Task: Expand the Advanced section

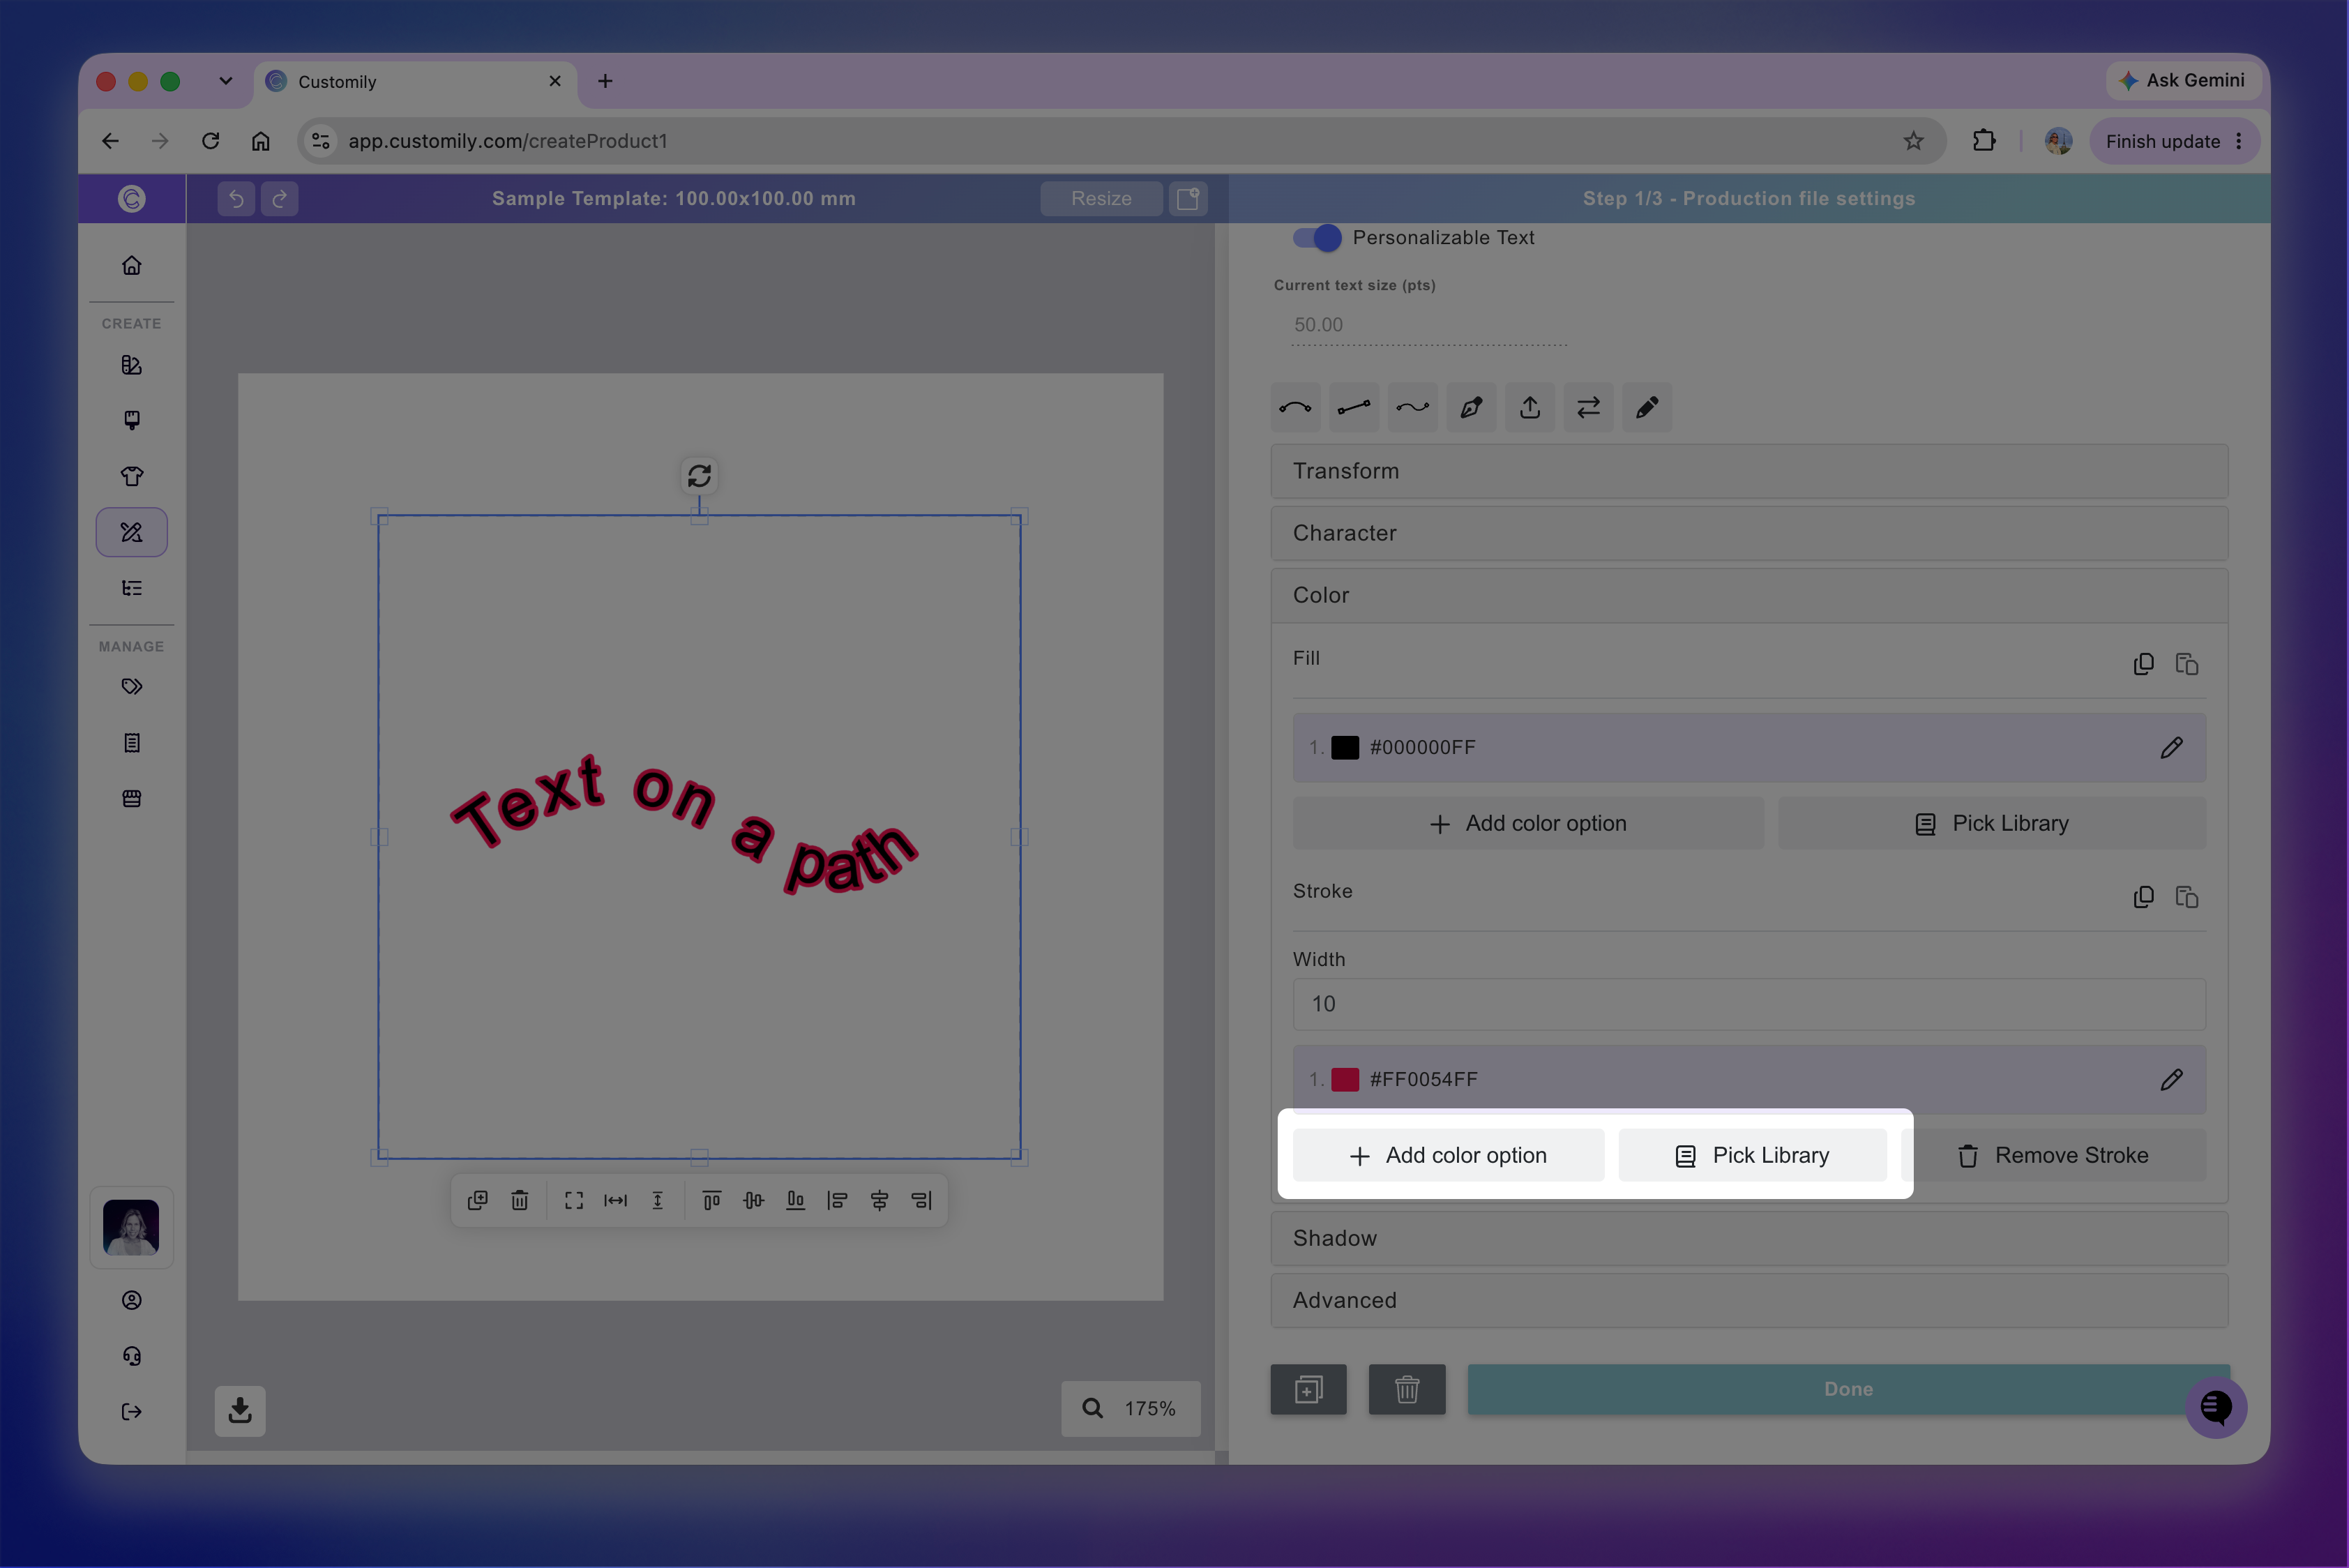Action: (1749, 1300)
